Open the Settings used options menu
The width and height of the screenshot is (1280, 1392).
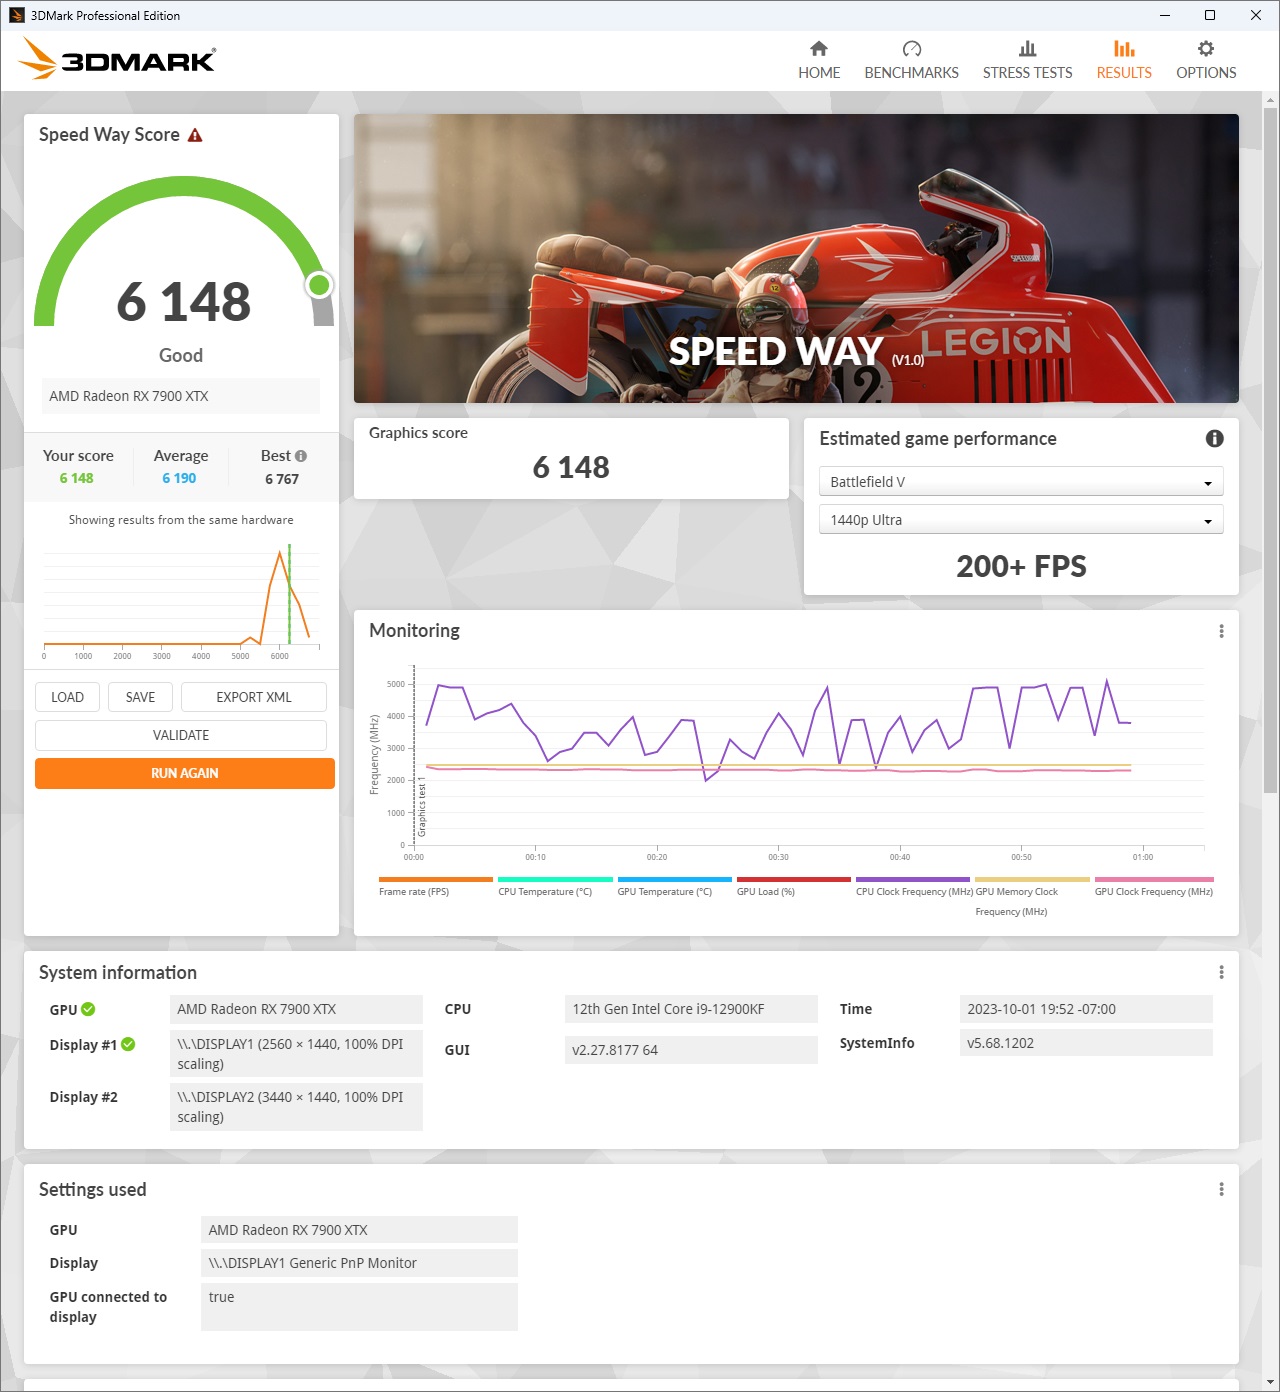click(x=1221, y=1189)
